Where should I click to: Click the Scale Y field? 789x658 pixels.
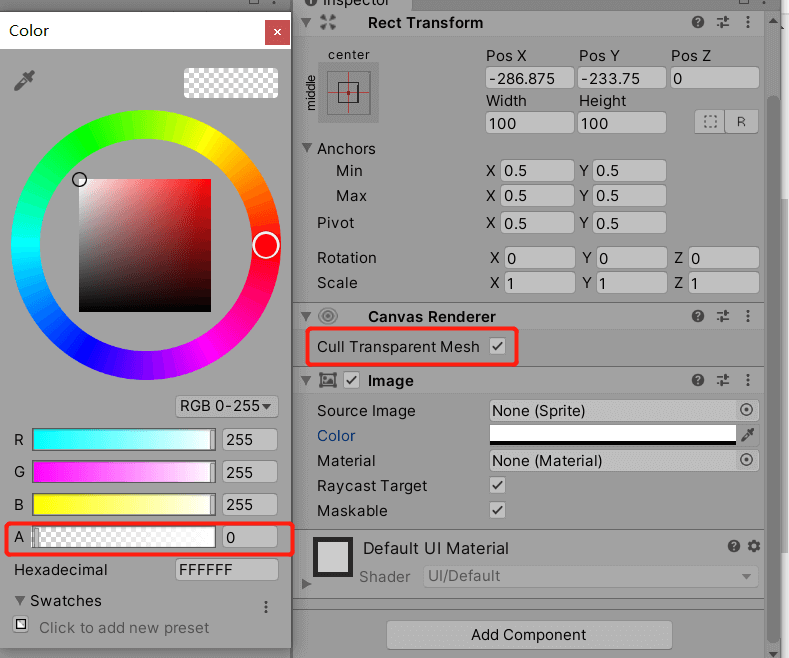[632, 283]
